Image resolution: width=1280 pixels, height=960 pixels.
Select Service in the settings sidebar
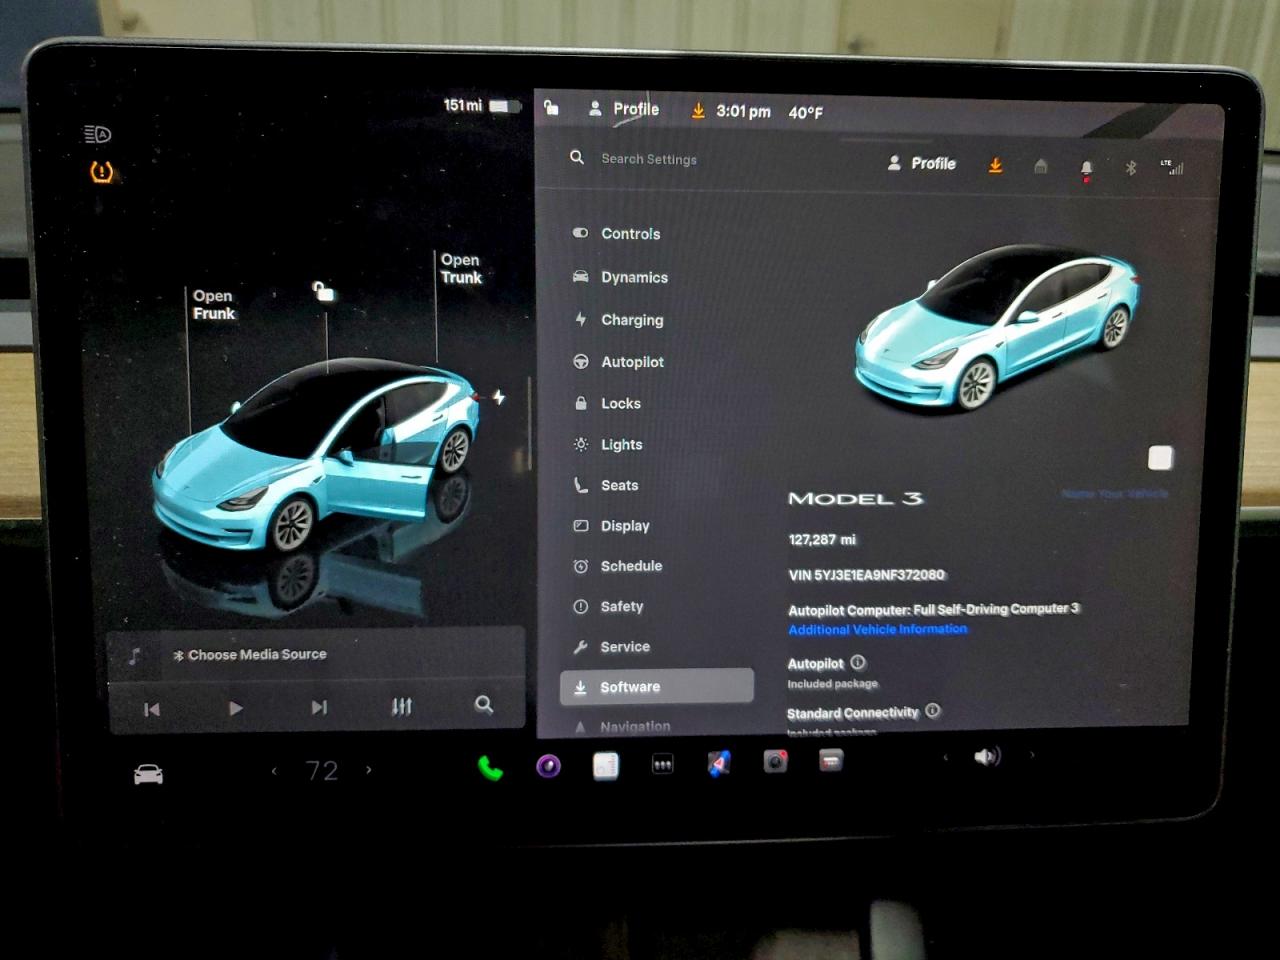(x=625, y=646)
